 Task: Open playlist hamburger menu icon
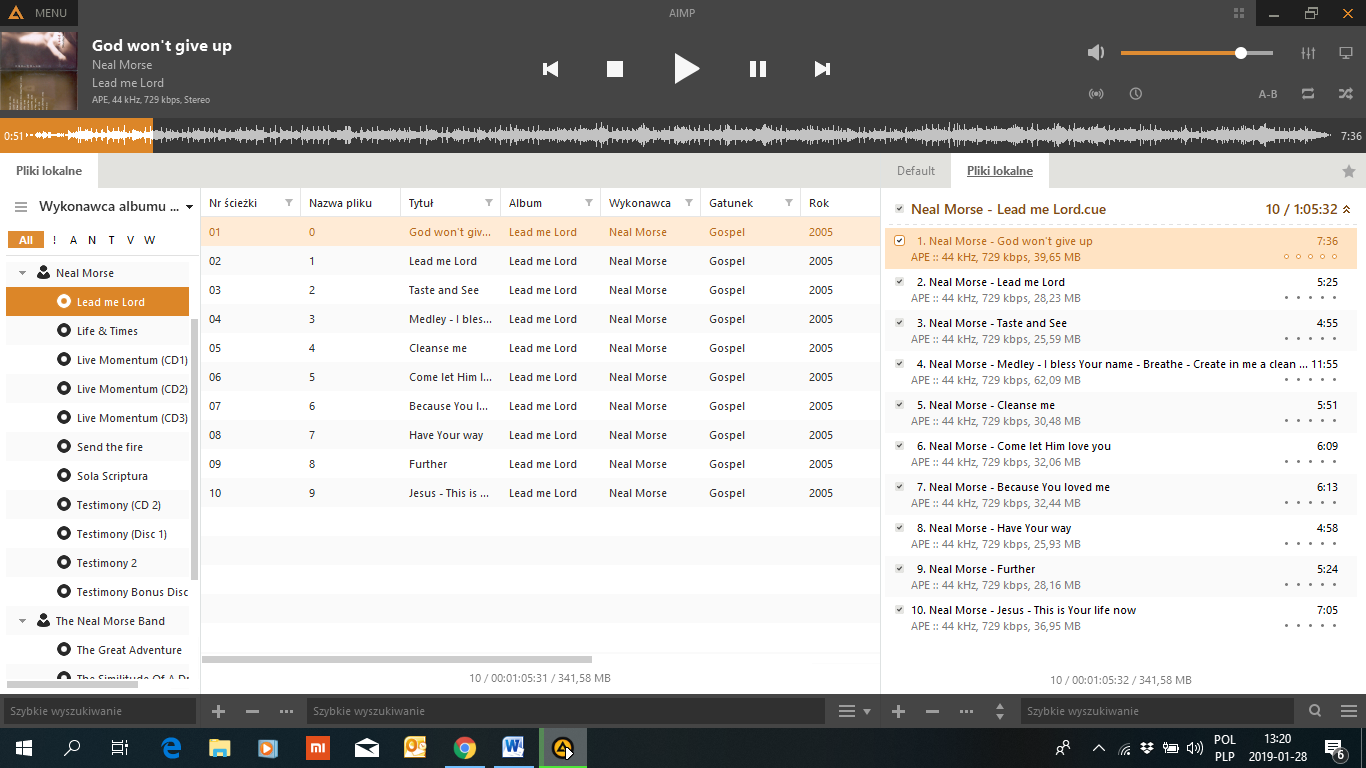click(x=1347, y=711)
